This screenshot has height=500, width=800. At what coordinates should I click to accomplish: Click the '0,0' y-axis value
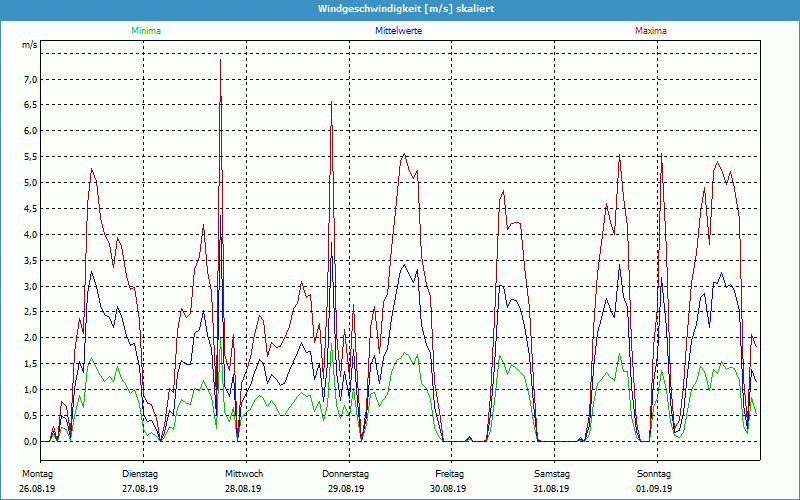point(30,441)
